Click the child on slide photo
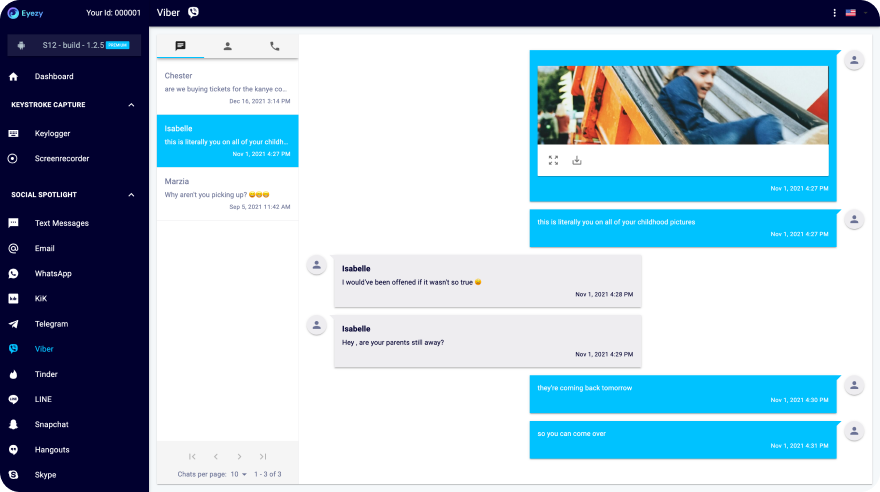This screenshot has height=492, width=880. (682, 105)
